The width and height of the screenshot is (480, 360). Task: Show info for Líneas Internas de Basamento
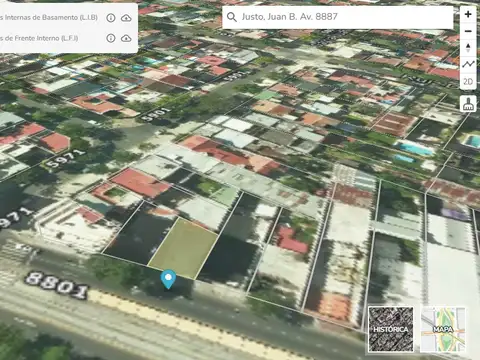[111, 18]
